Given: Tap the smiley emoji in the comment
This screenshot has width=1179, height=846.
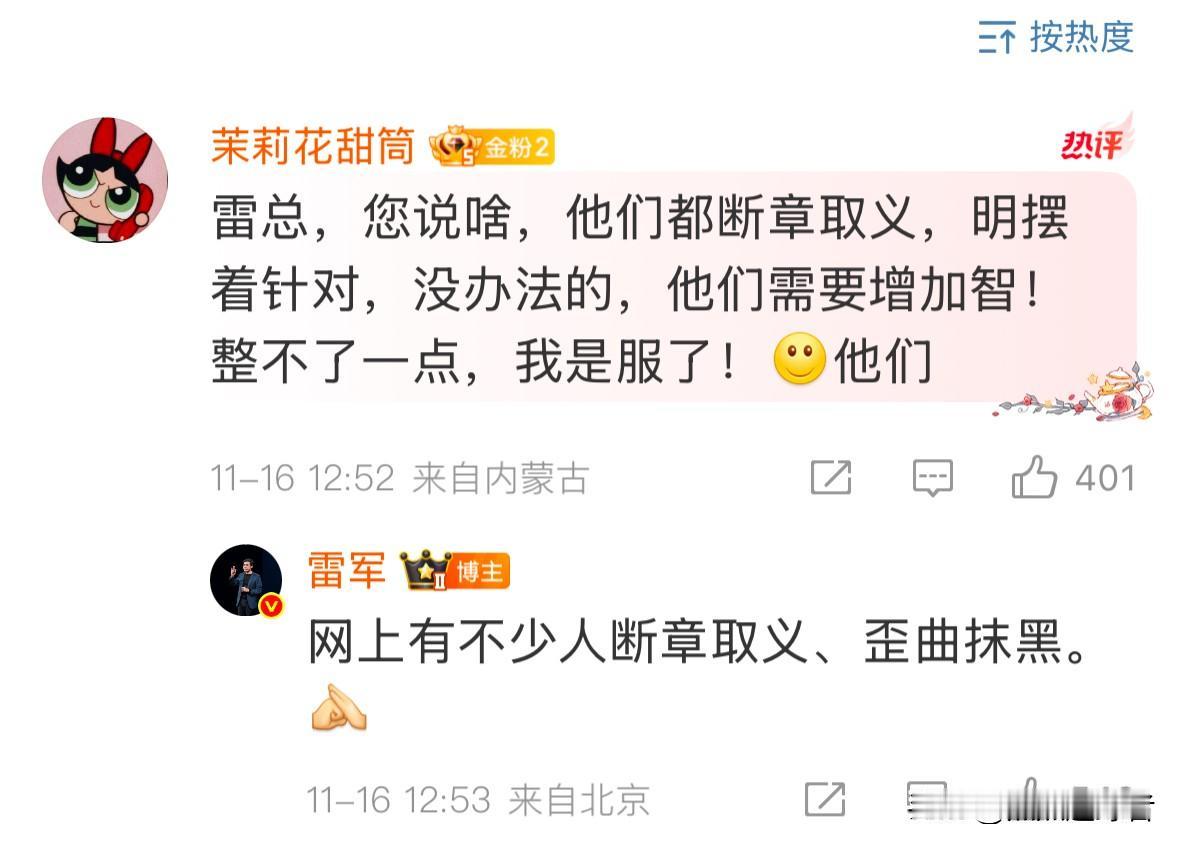Looking at the screenshot, I should [x=799, y=359].
